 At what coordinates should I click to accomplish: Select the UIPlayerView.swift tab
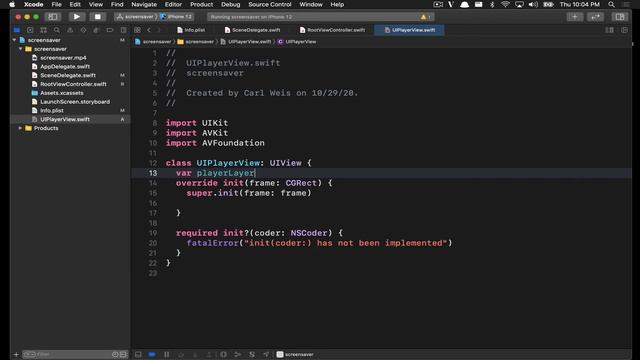click(x=409, y=30)
